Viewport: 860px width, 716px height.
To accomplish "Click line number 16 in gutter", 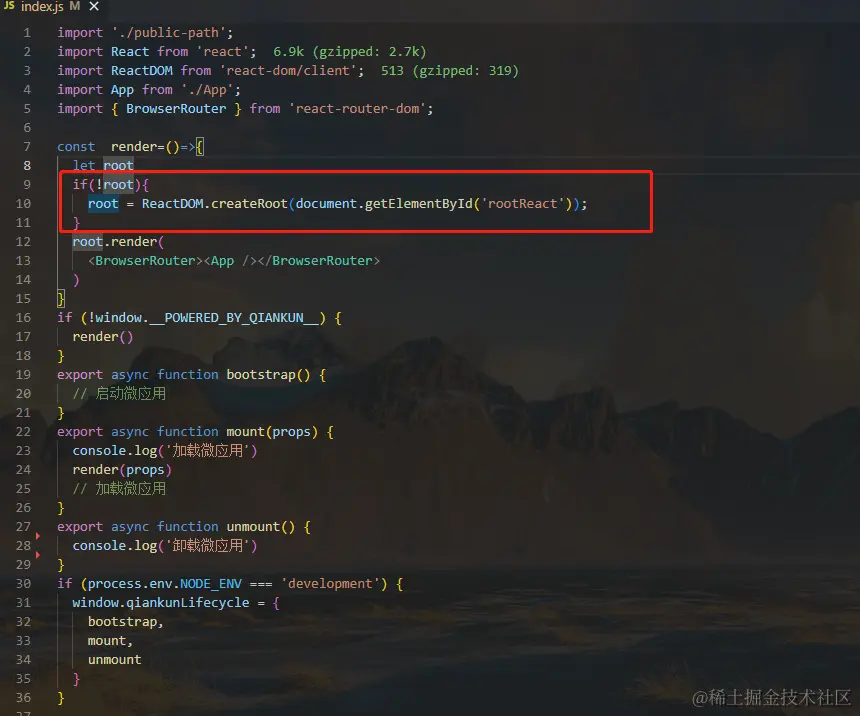I will click(x=24, y=318).
